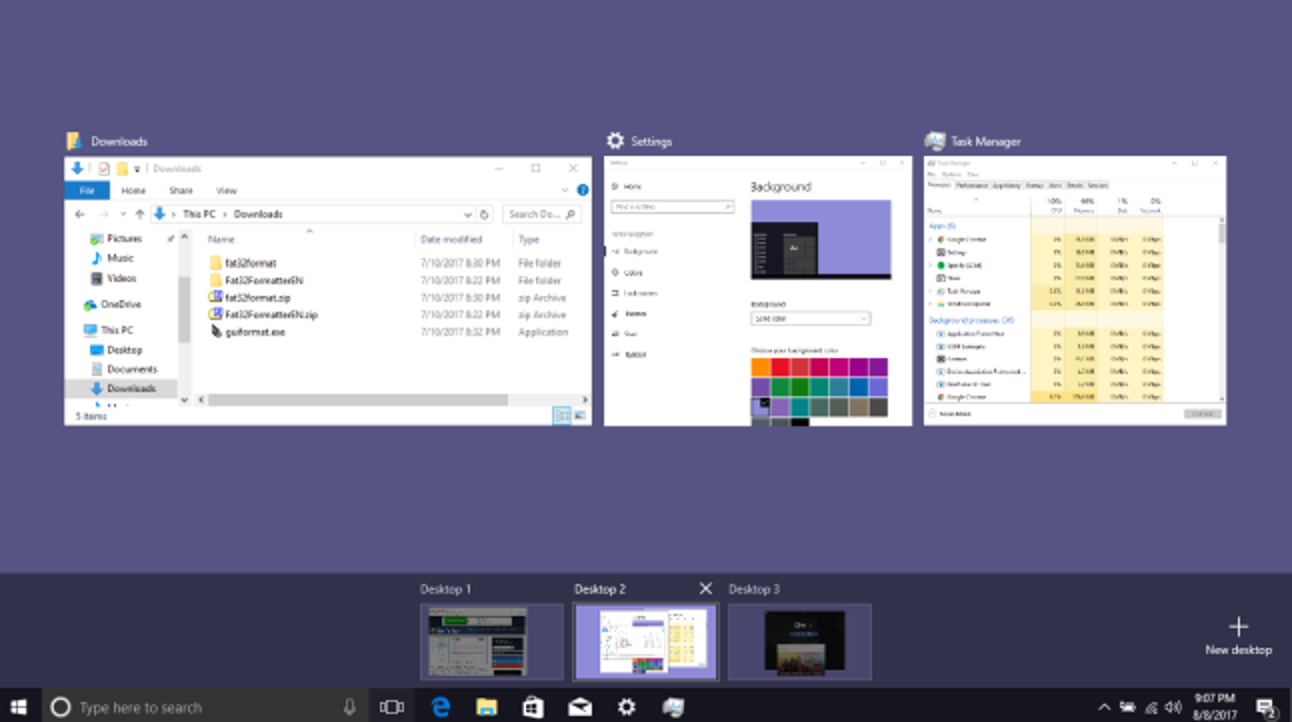The image size is (1292, 722).
Task: Select the Downloads window preview
Action: (327, 290)
